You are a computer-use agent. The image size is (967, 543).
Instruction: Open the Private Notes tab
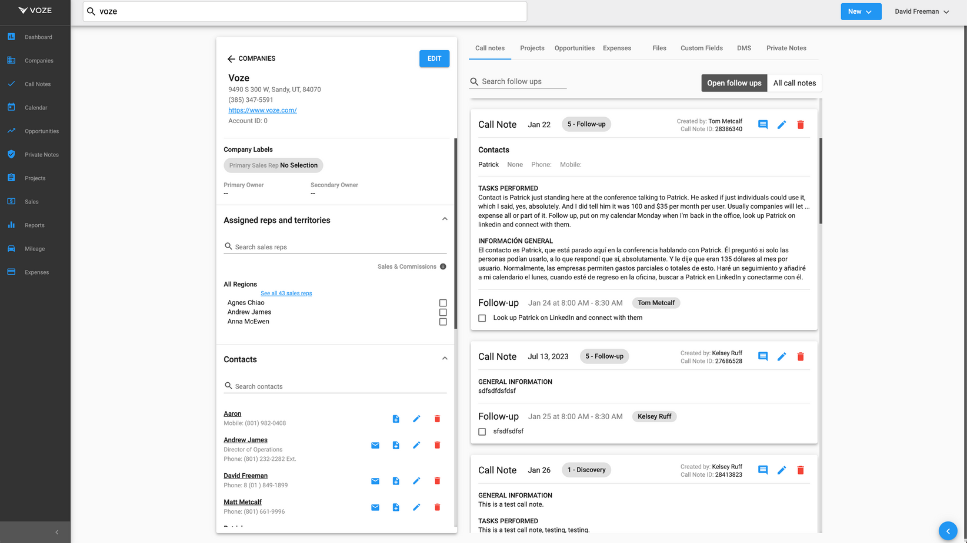click(786, 48)
